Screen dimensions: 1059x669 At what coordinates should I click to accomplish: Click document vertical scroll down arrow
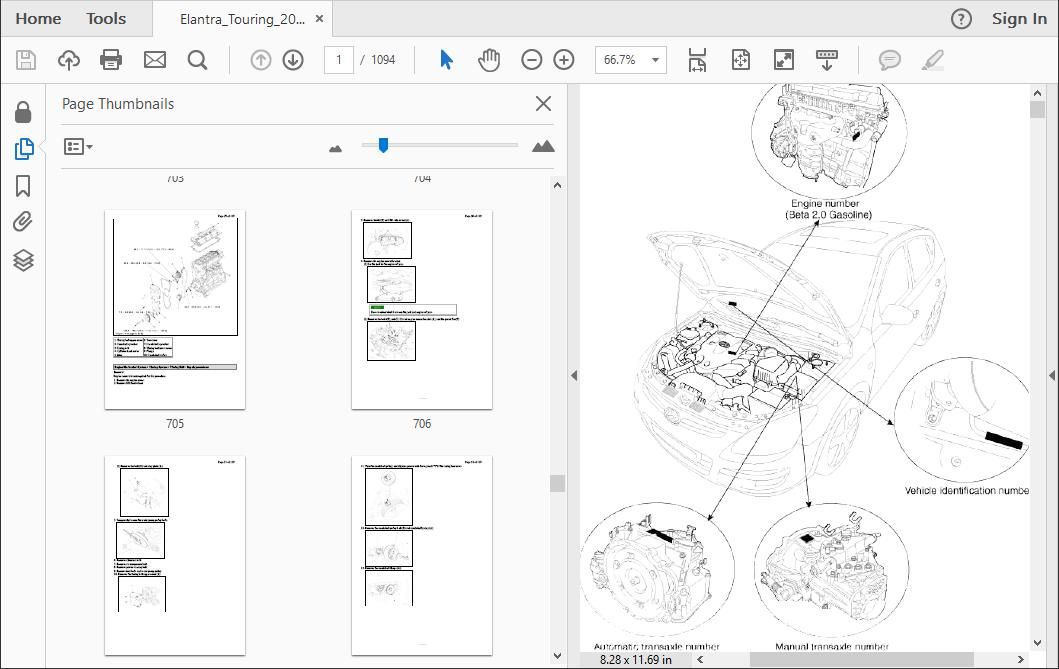click(x=1038, y=643)
